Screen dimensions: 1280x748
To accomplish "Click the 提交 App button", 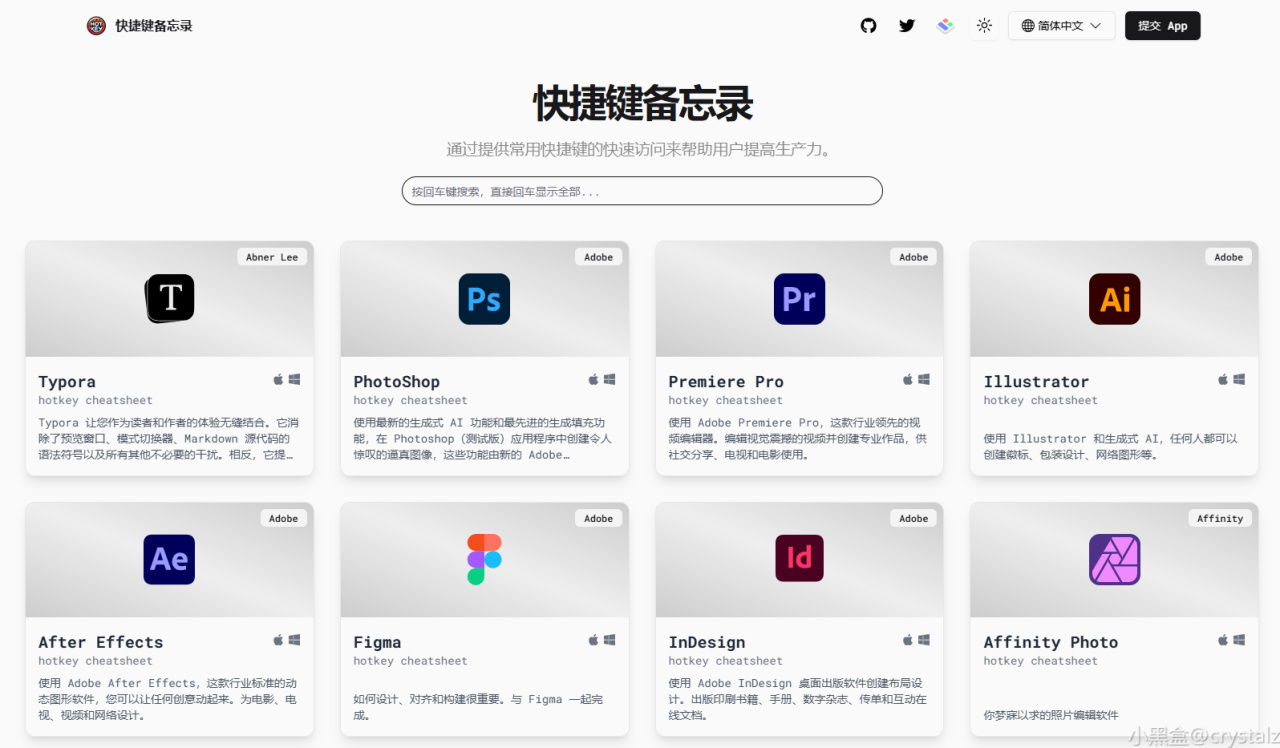I will point(1163,26).
